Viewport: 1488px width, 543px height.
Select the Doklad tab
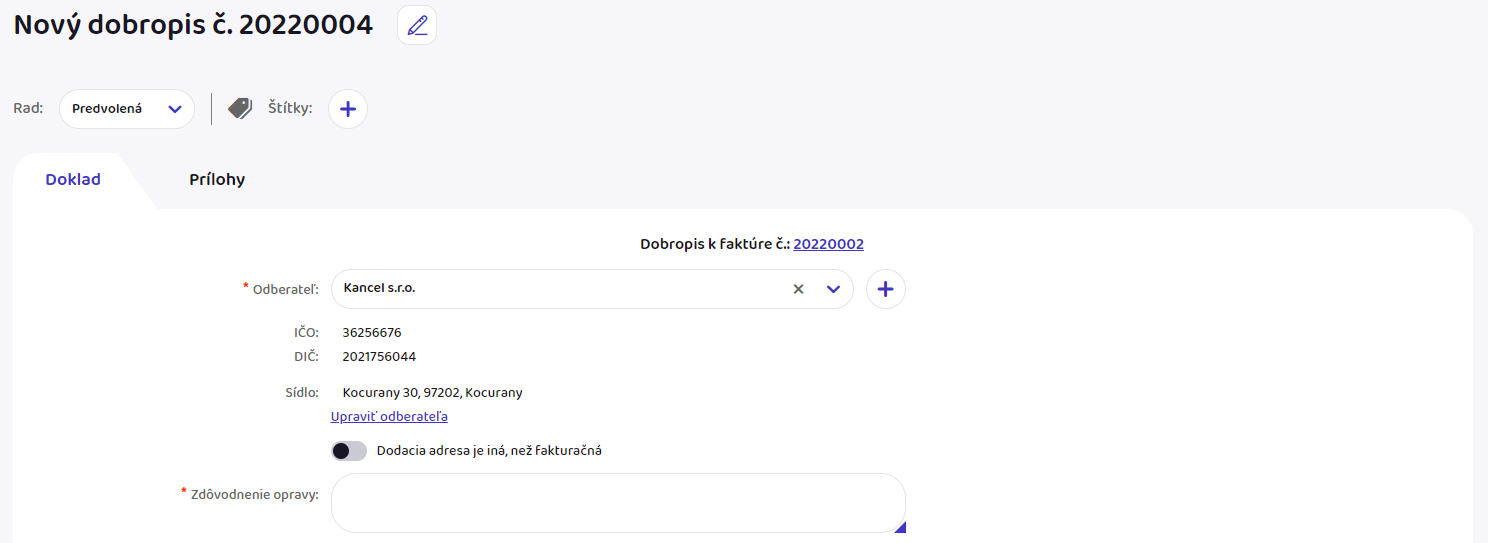(x=73, y=180)
